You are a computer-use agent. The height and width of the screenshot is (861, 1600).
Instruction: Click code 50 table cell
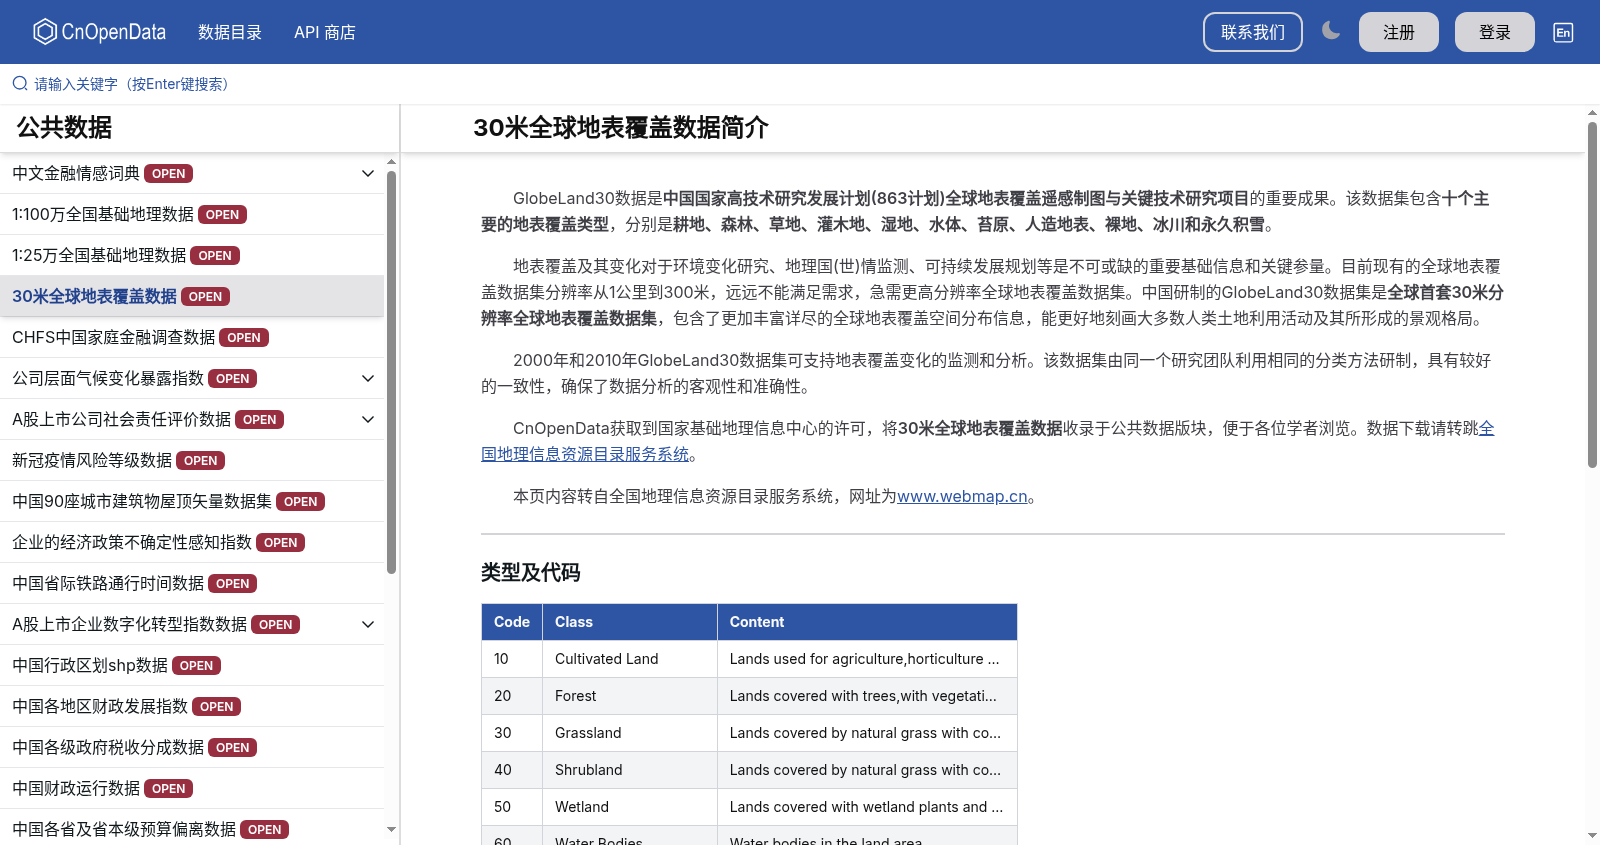(x=512, y=807)
